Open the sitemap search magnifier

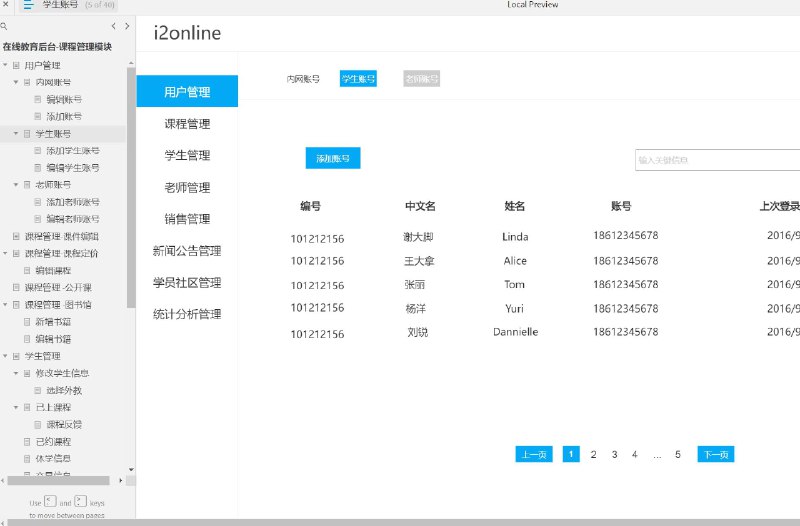pos(4,26)
